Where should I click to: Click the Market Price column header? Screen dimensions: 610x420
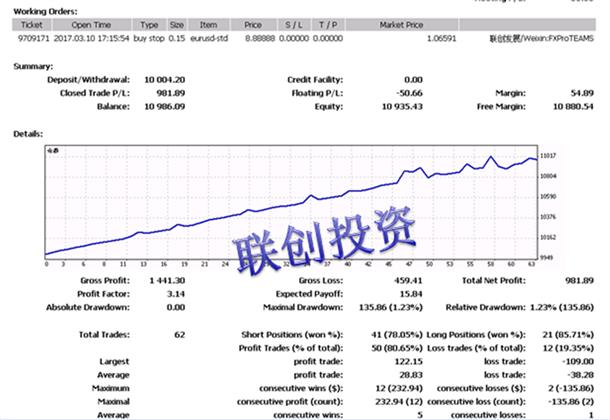click(401, 25)
